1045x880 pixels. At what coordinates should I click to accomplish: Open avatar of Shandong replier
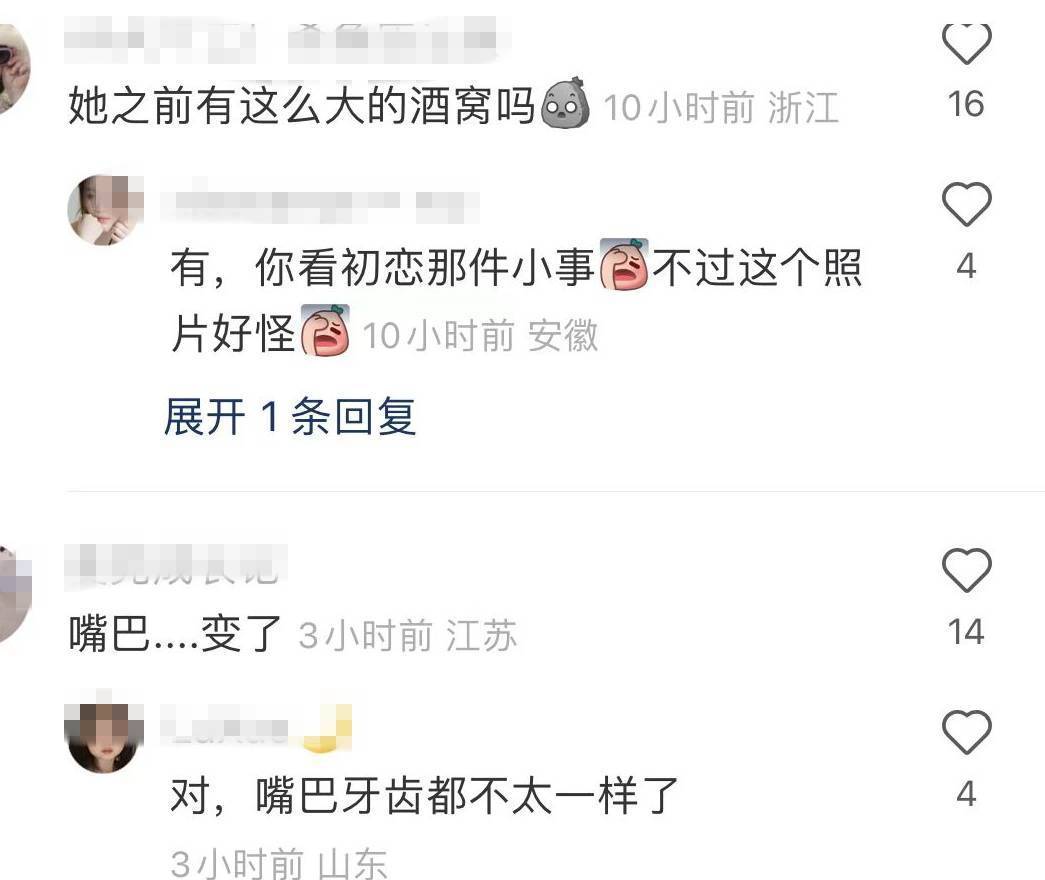click(x=104, y=738)
